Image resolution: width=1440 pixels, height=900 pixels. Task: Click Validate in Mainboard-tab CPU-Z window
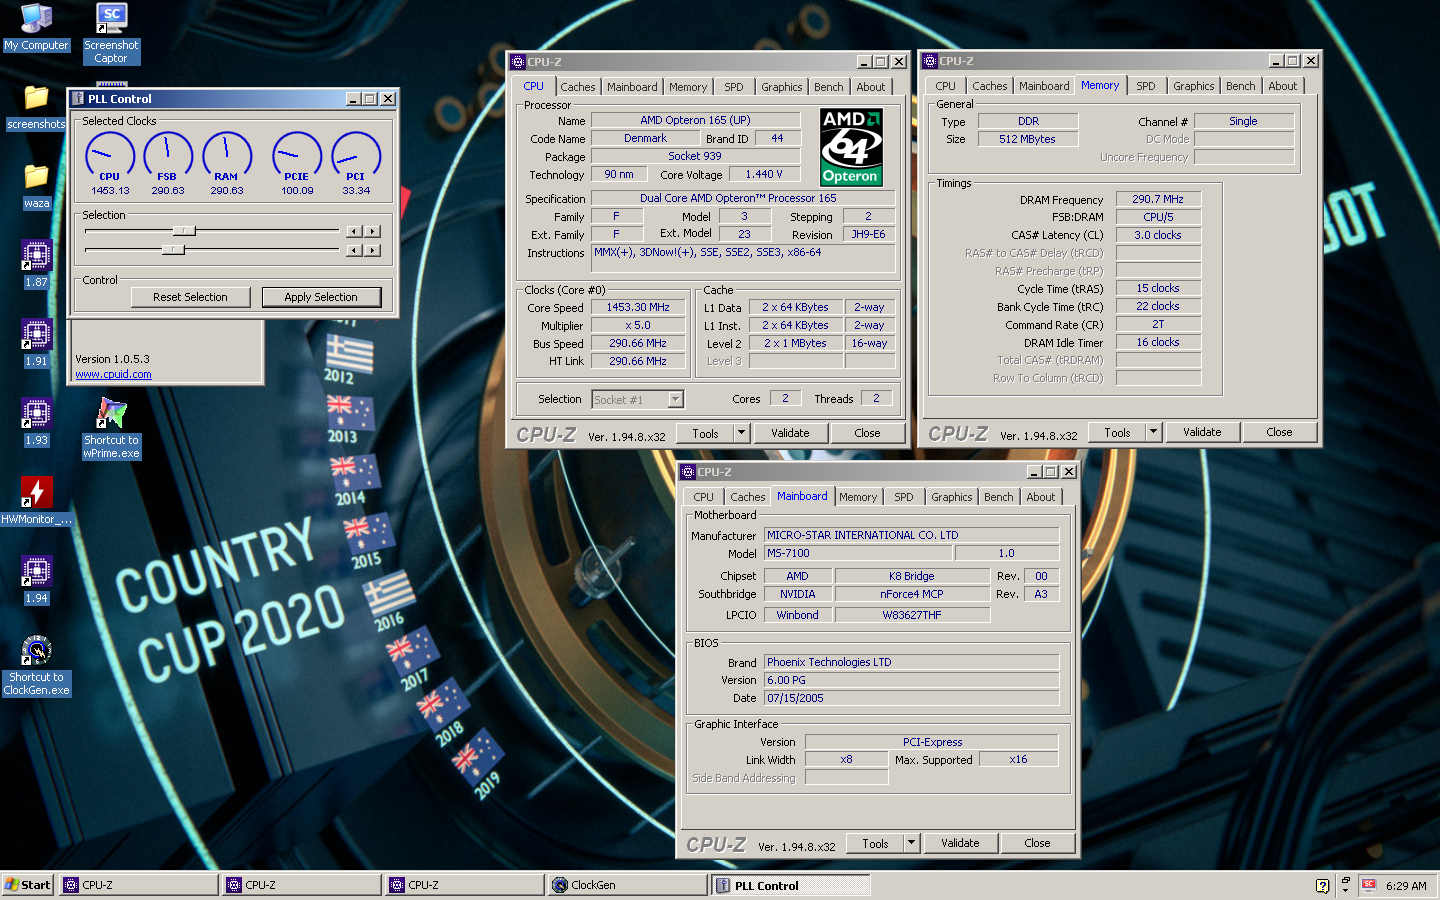pos(960,843)
